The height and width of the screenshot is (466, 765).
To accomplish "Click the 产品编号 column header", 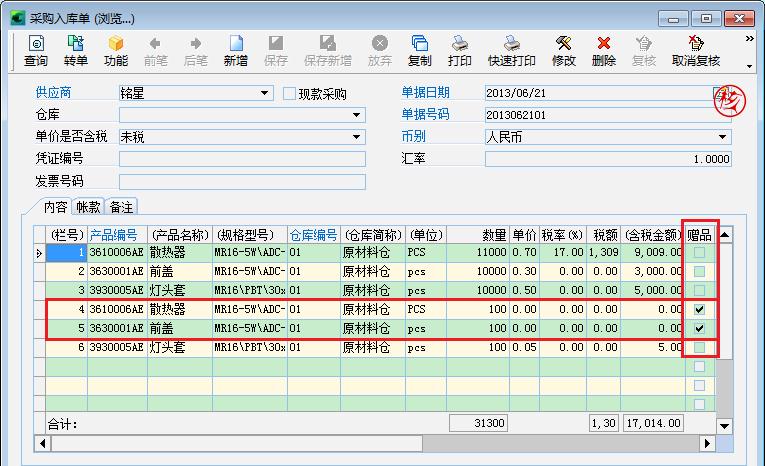I will [117, 235].
